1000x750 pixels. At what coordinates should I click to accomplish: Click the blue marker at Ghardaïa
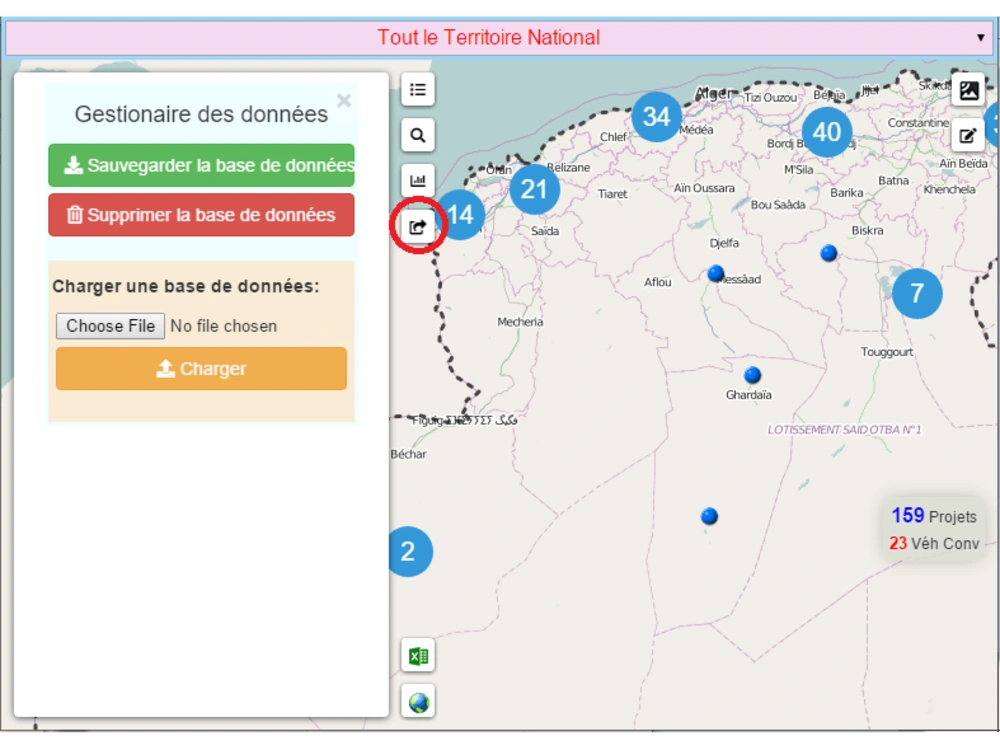click(753, 374)
